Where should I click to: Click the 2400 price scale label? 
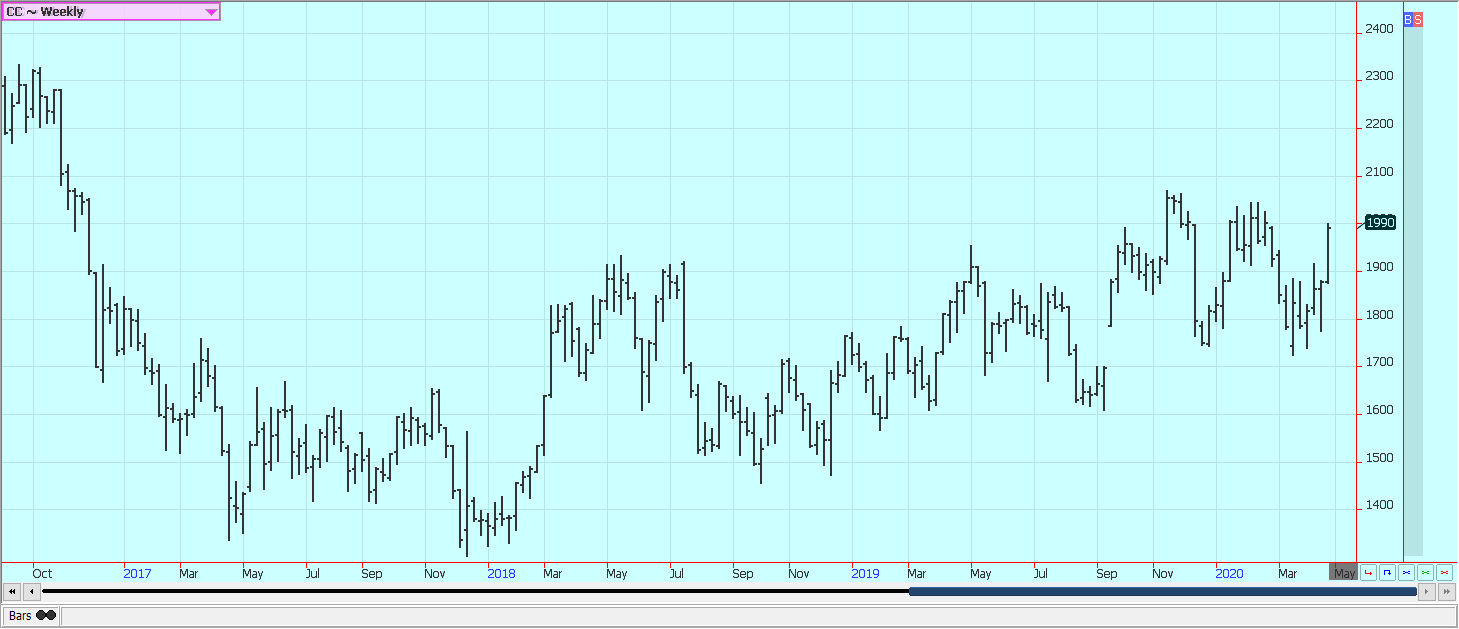point(1379,29)
